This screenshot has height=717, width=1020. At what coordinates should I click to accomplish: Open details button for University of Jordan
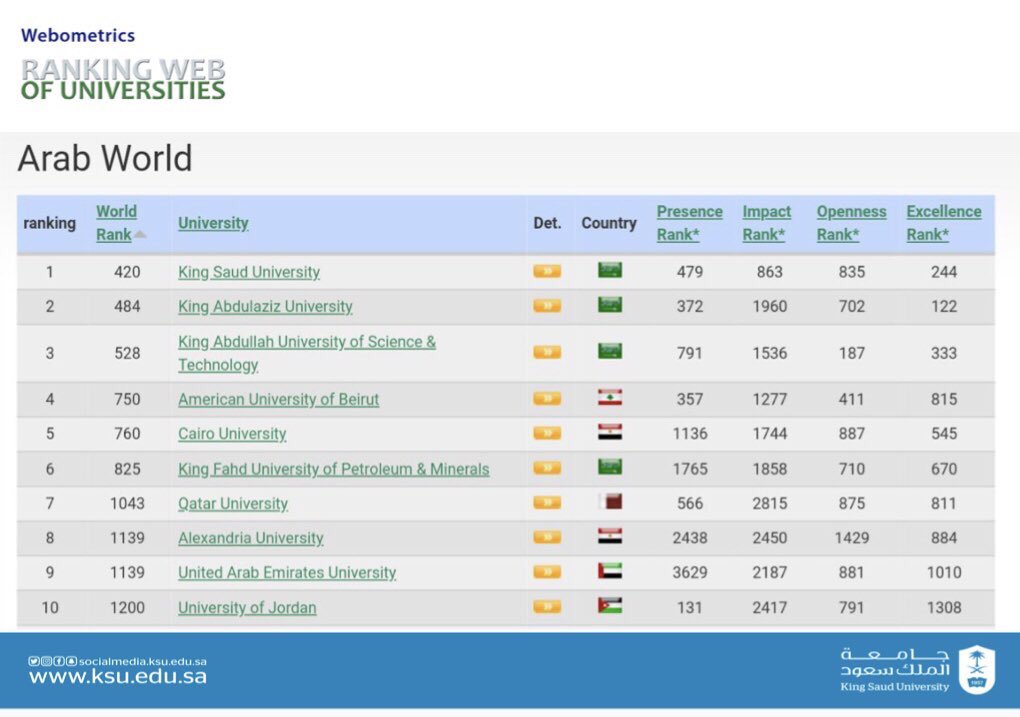click(x=547, y=607)
